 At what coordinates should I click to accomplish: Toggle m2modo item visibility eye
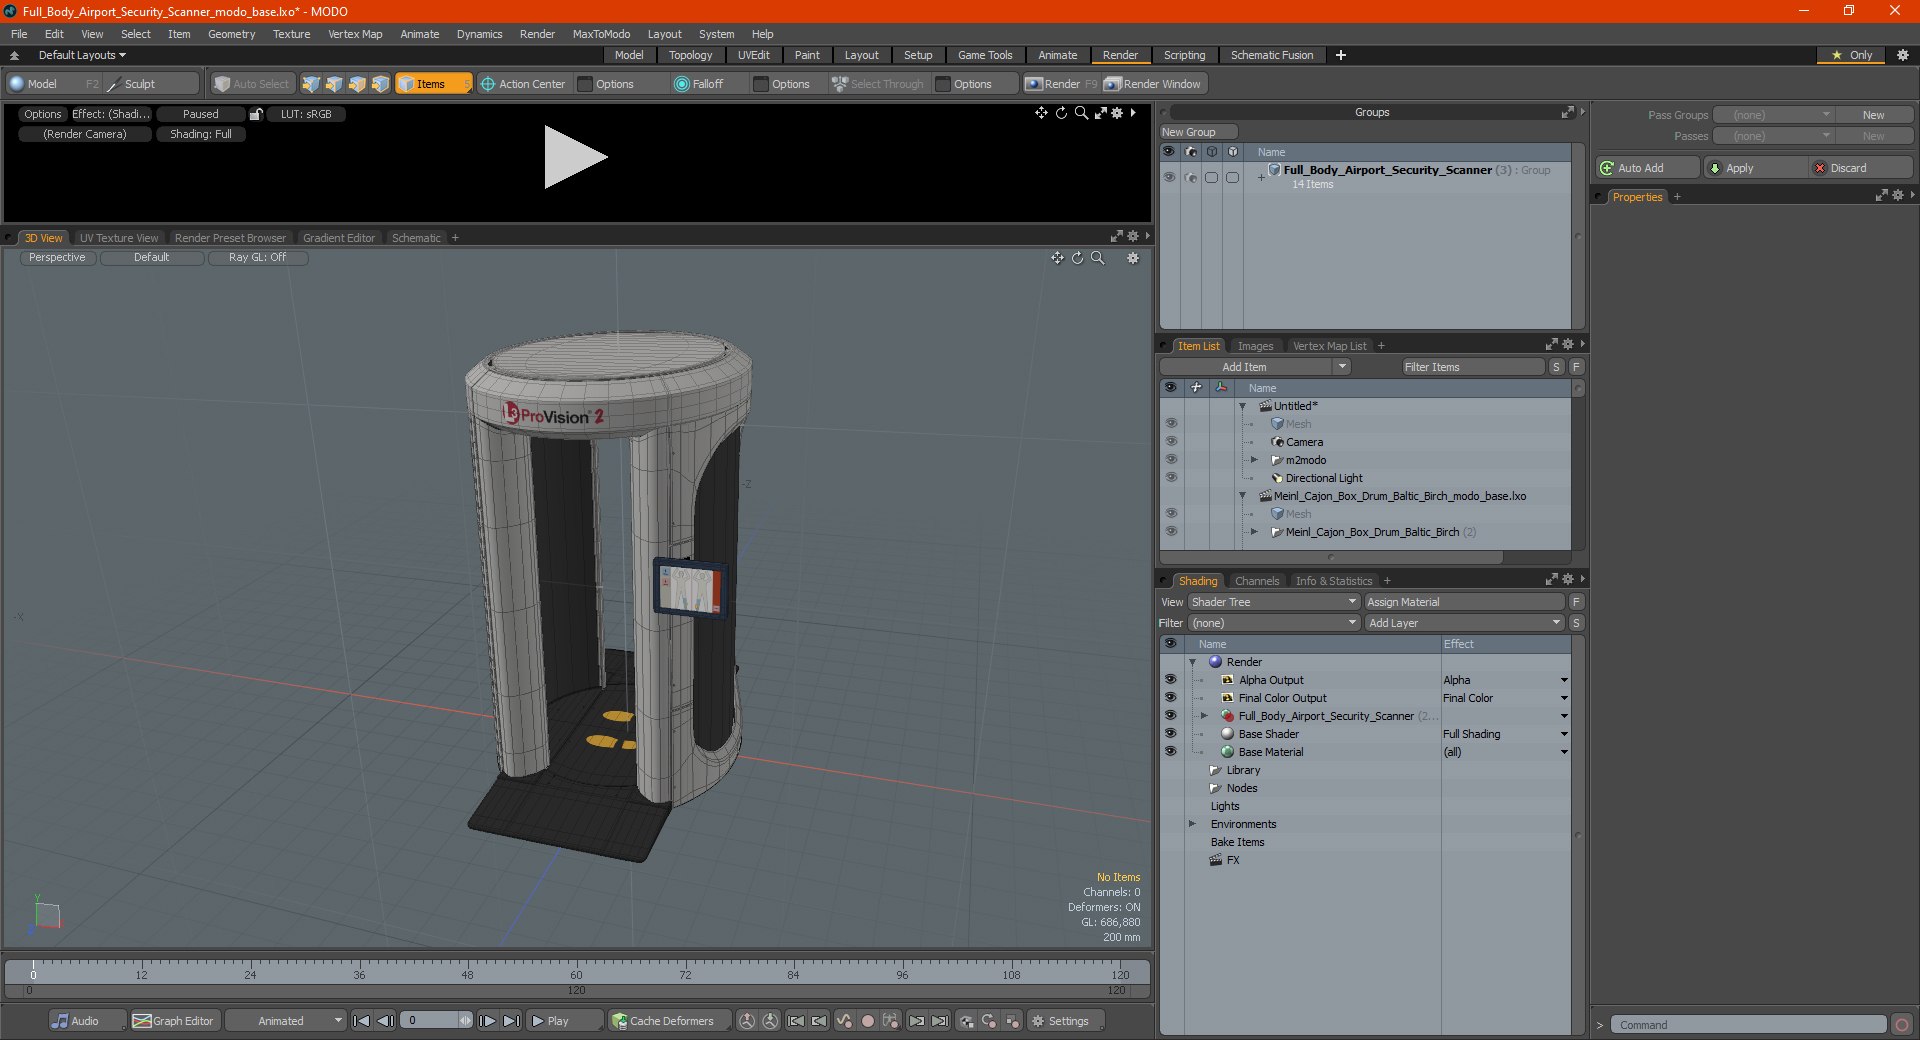pyautogui.click(x=1171, y=460)
